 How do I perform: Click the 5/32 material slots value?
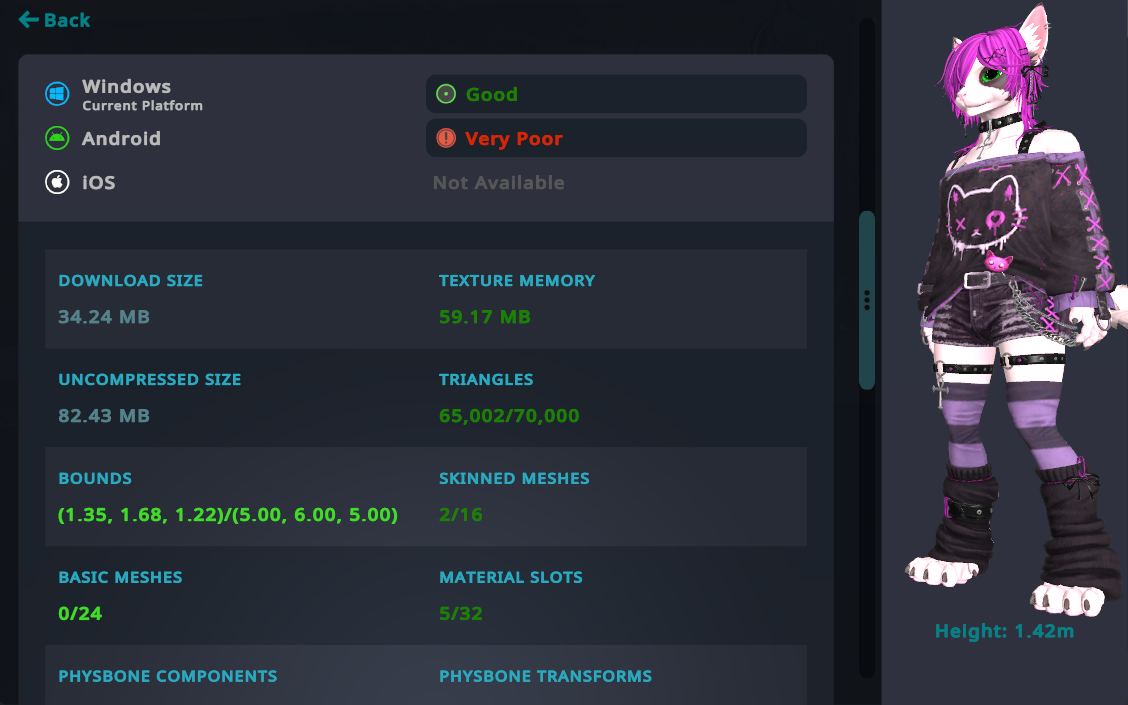tap(461, 614)
